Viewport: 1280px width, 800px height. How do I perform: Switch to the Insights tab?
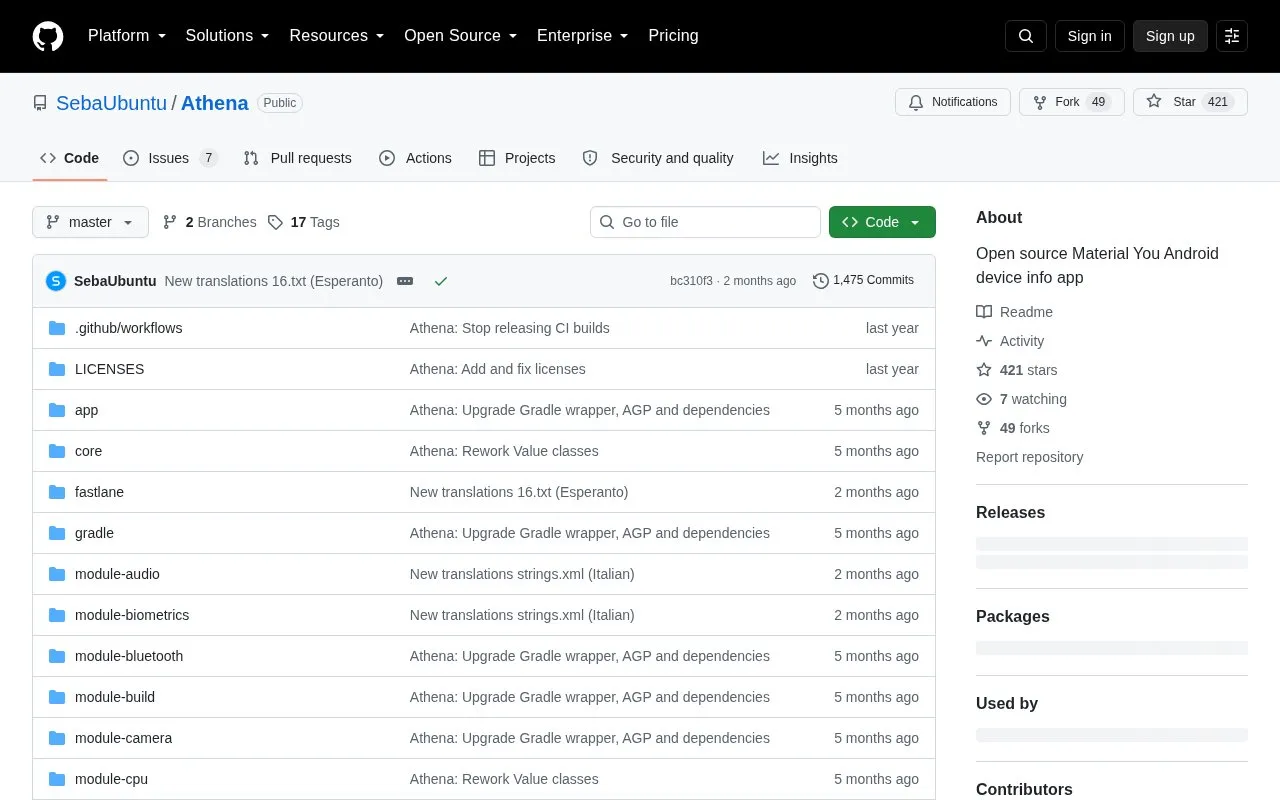tap(800, 158)
